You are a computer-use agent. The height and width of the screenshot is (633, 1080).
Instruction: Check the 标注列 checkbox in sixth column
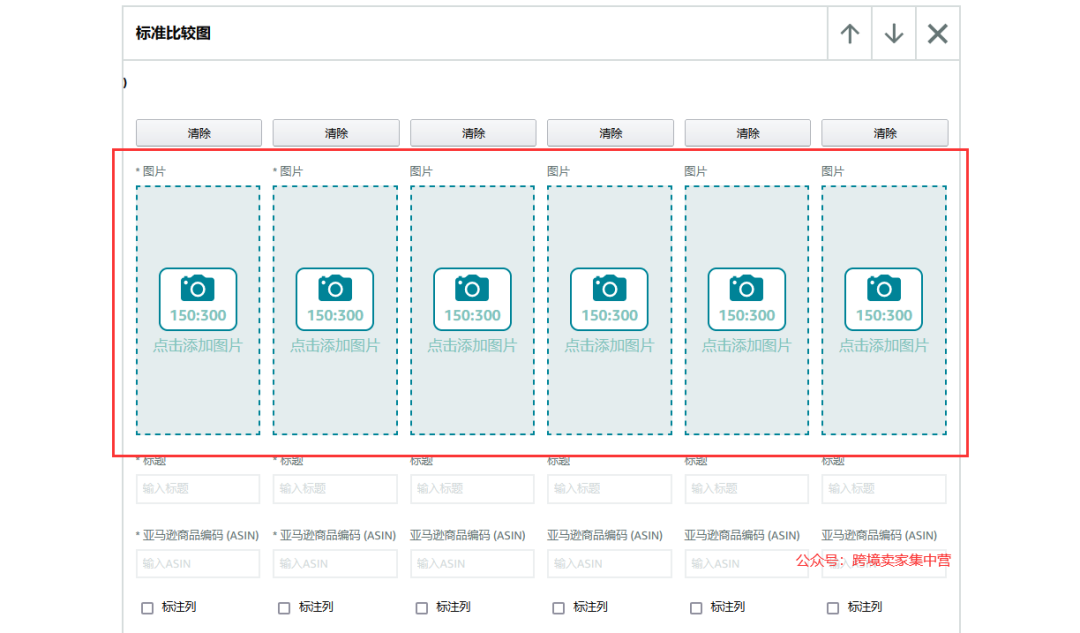(x=833, y=607)
